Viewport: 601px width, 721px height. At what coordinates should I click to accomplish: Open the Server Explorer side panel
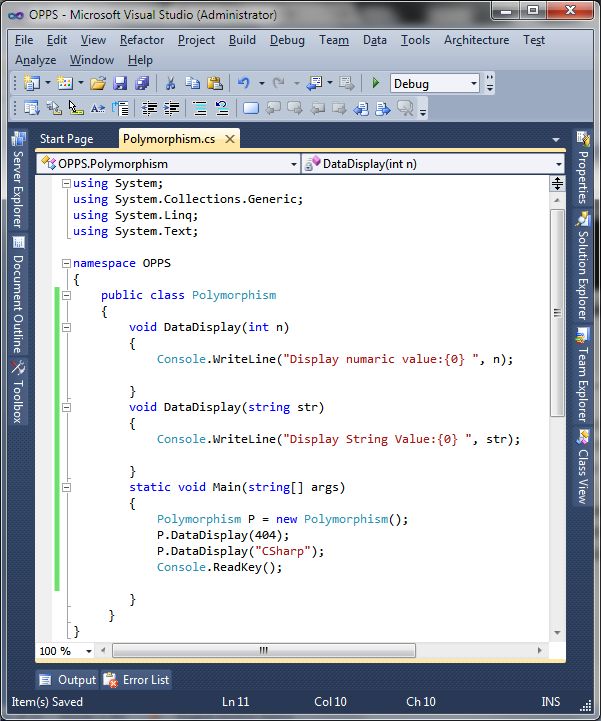pyautogui.click(x=18, y=180)
